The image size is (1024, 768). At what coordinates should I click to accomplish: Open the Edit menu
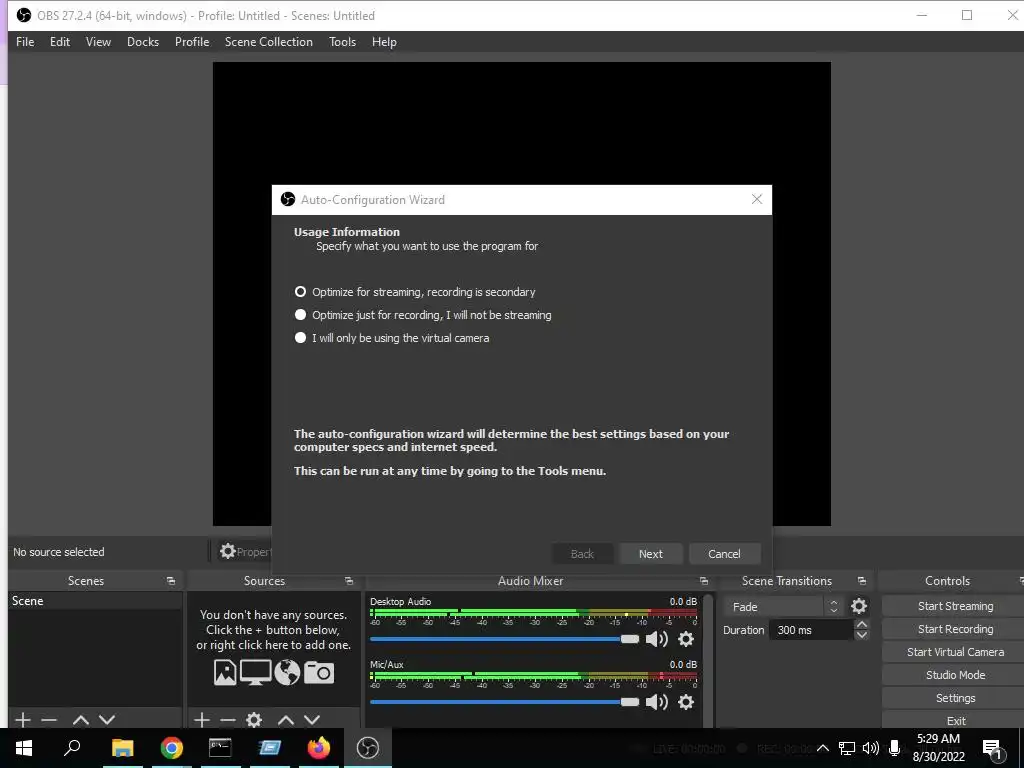60,42
